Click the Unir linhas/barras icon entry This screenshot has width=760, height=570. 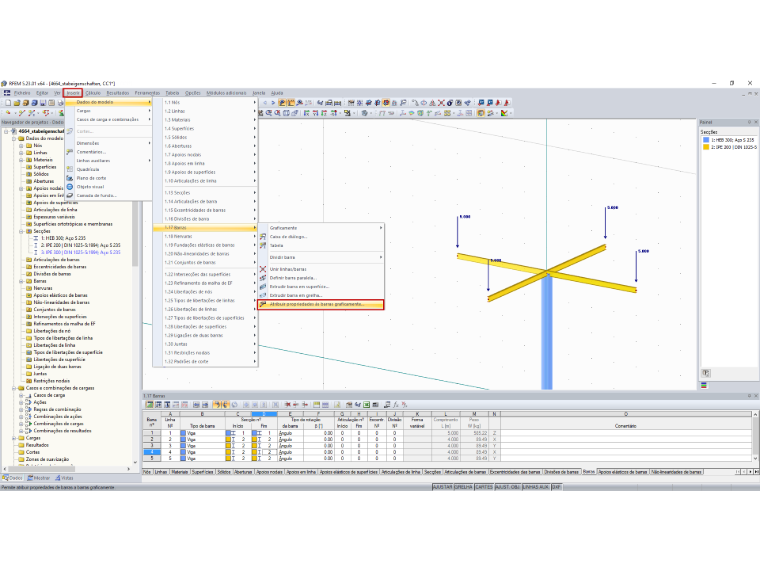coord(263,269)
